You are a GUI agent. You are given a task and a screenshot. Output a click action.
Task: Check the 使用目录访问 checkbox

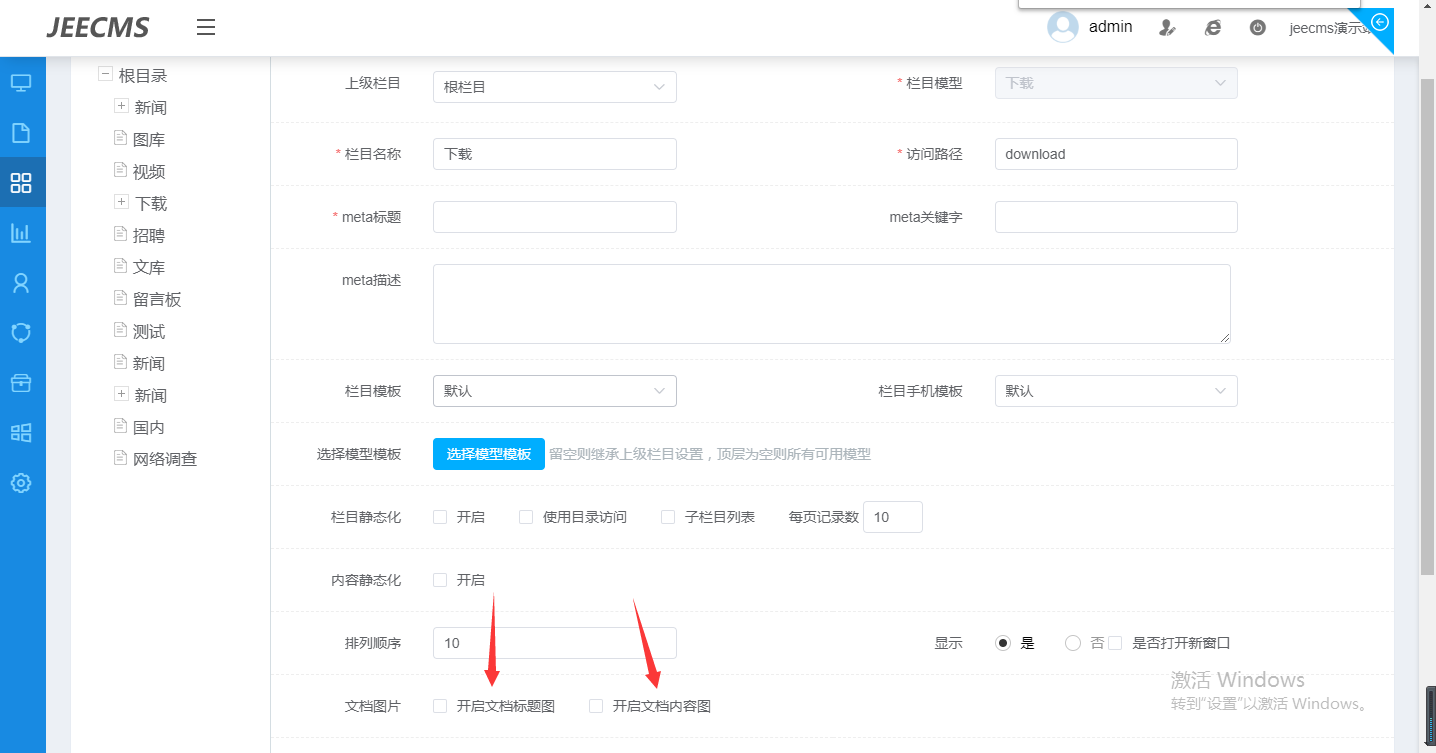click(x=526, y=517)
